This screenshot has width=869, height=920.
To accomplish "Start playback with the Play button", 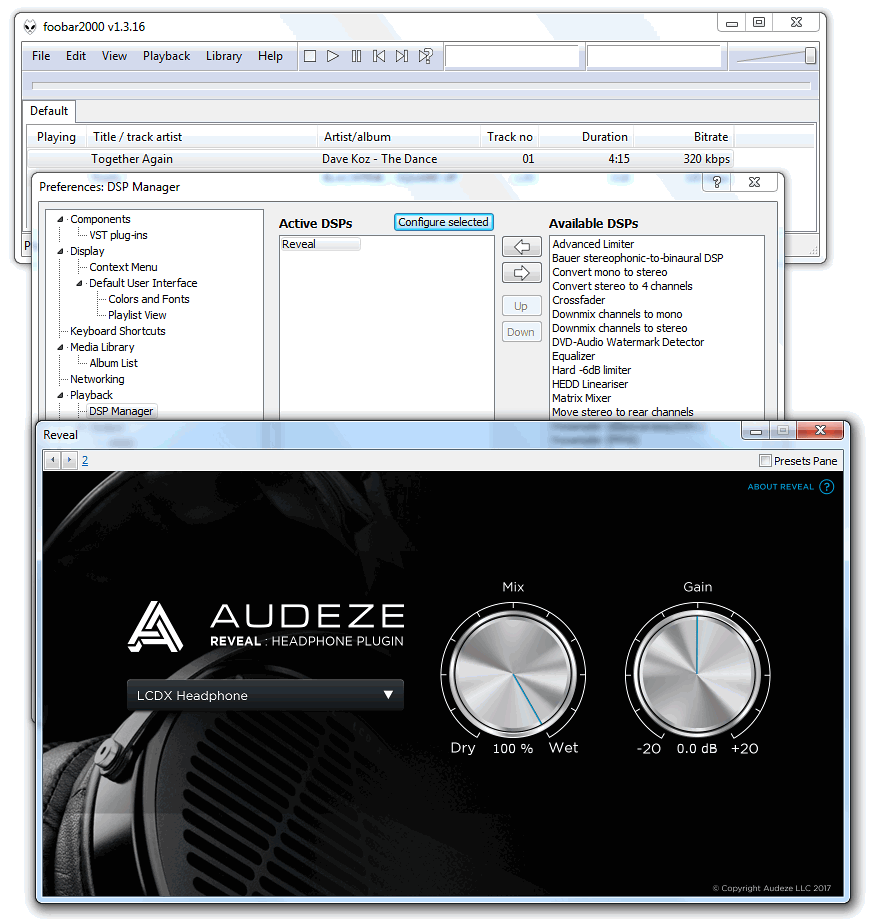I will coord(333,56).
